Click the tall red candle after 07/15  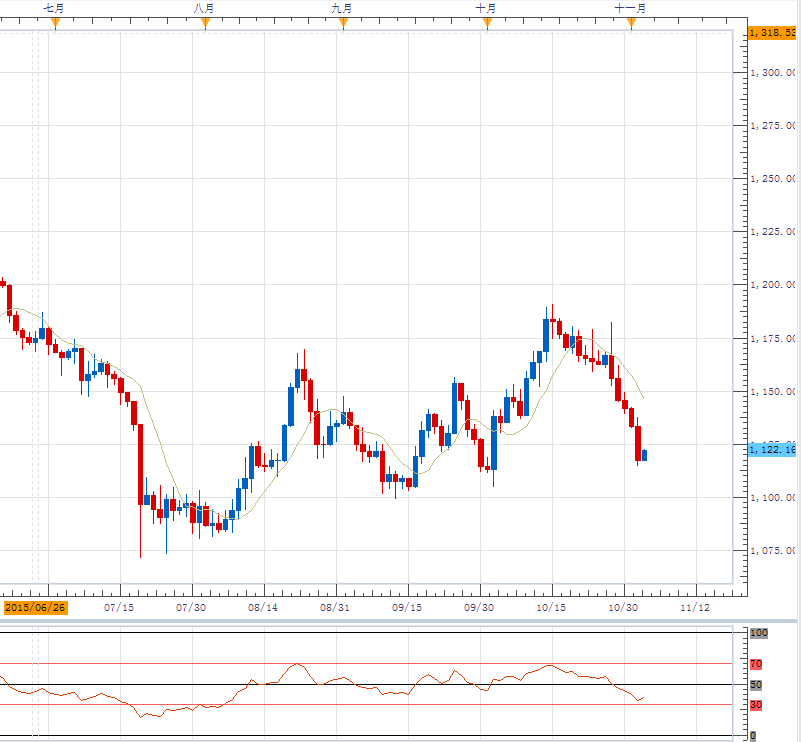pyautogui.click(x=140, y=465)
